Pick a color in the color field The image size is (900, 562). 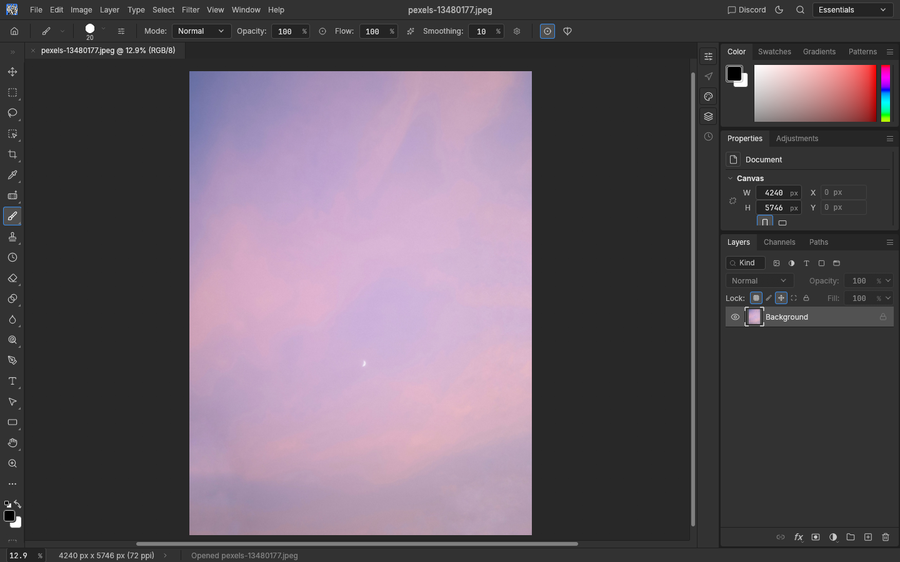click(x=815, y=93)
